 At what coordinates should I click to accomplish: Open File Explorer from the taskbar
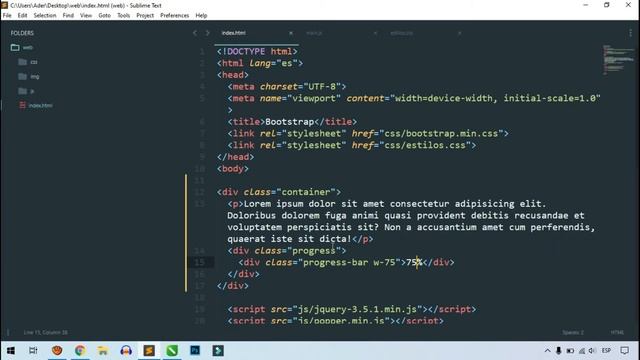[x=103, y=351]
